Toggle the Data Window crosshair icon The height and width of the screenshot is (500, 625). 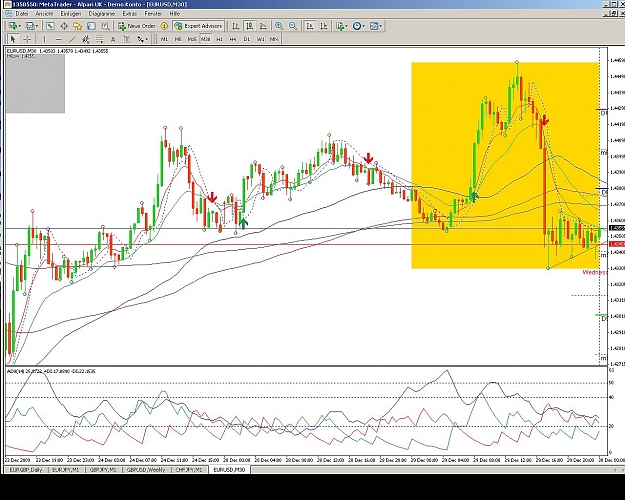(x=64, y=26)
